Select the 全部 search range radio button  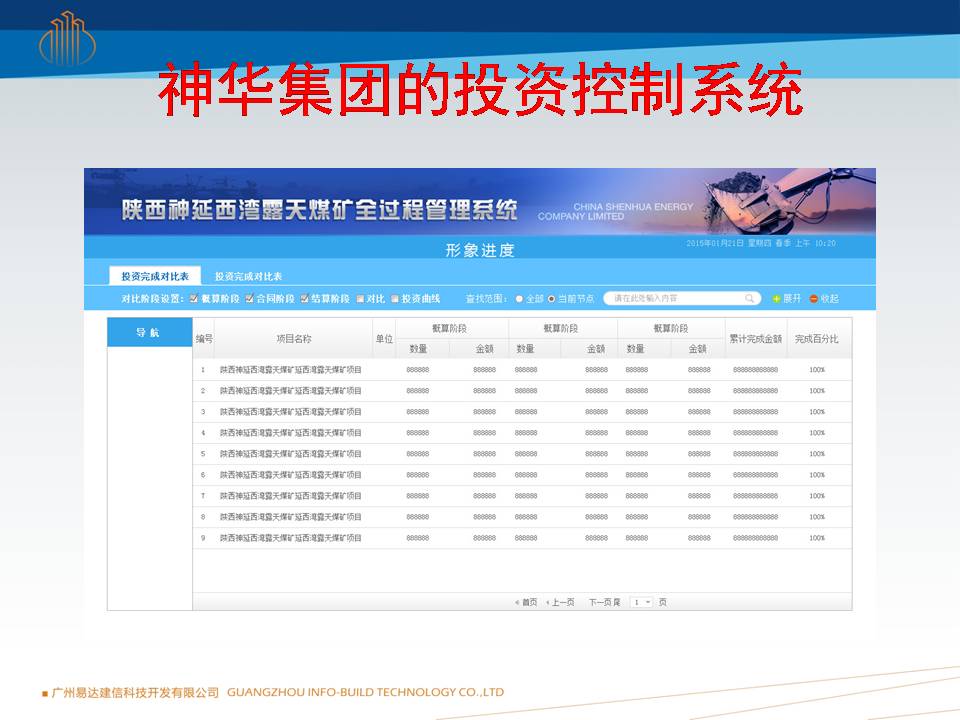tap(519, 299)
